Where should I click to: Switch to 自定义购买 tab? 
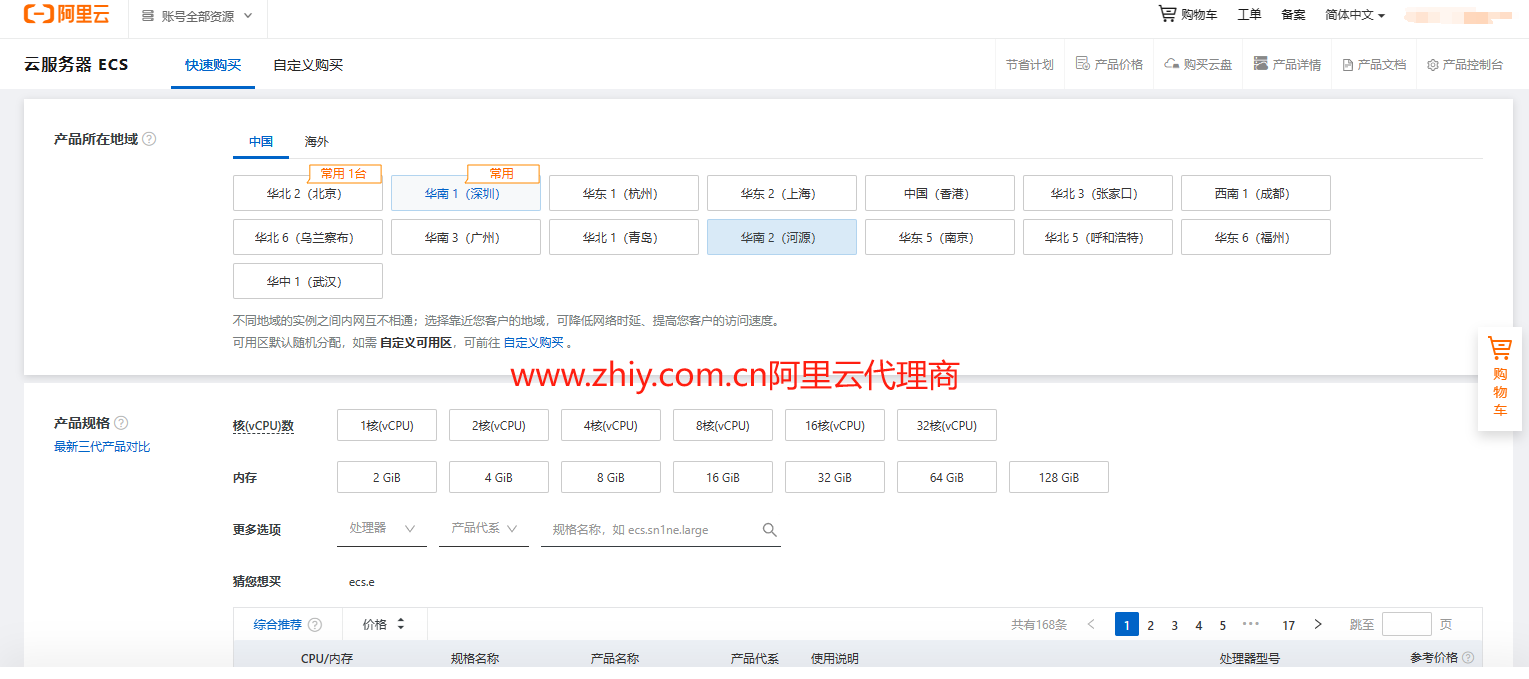[x=308, y=65]
